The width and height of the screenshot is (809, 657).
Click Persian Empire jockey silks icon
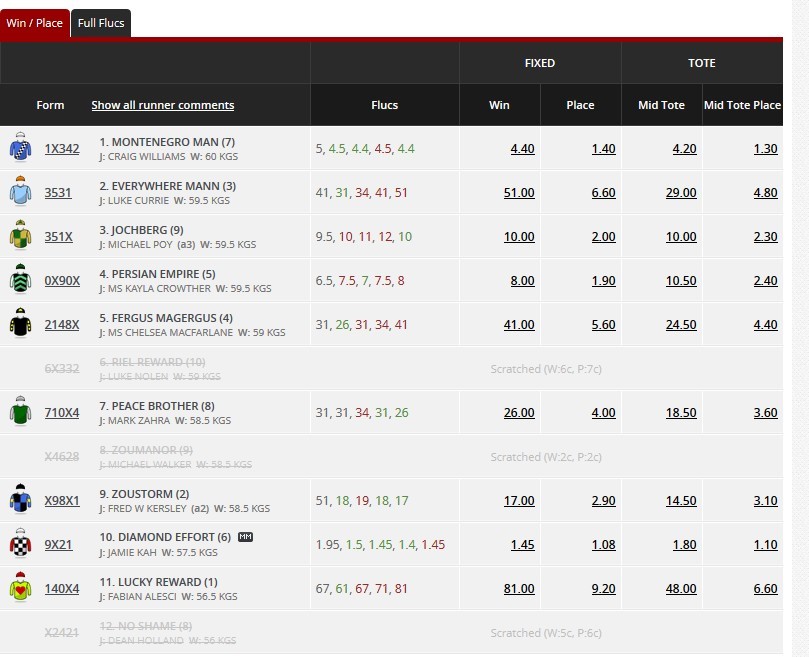pos(21,279)
